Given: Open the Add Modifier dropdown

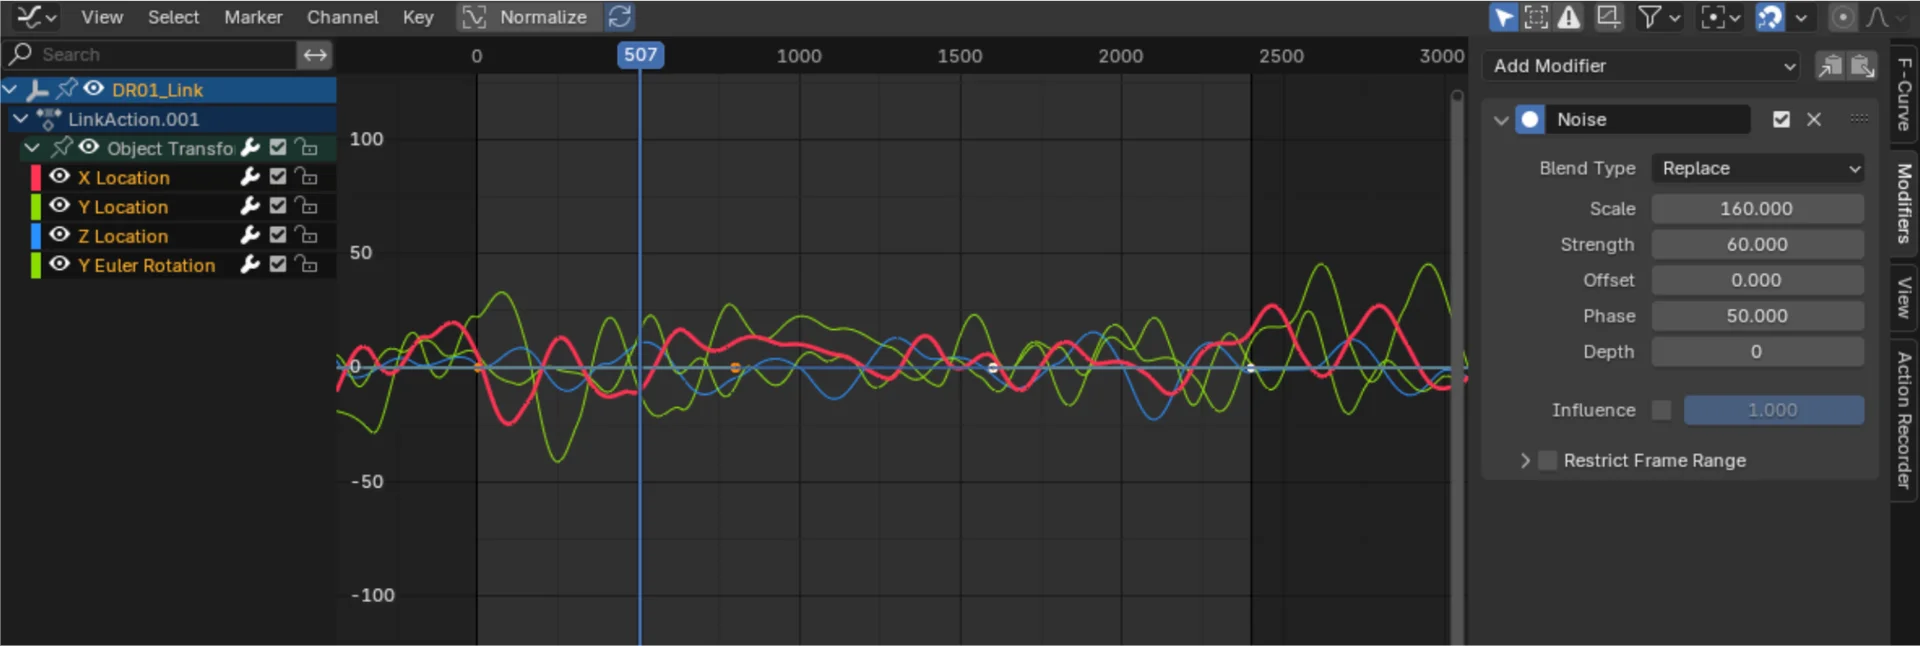Looking at the screenshot, I should pos(1641,66).
